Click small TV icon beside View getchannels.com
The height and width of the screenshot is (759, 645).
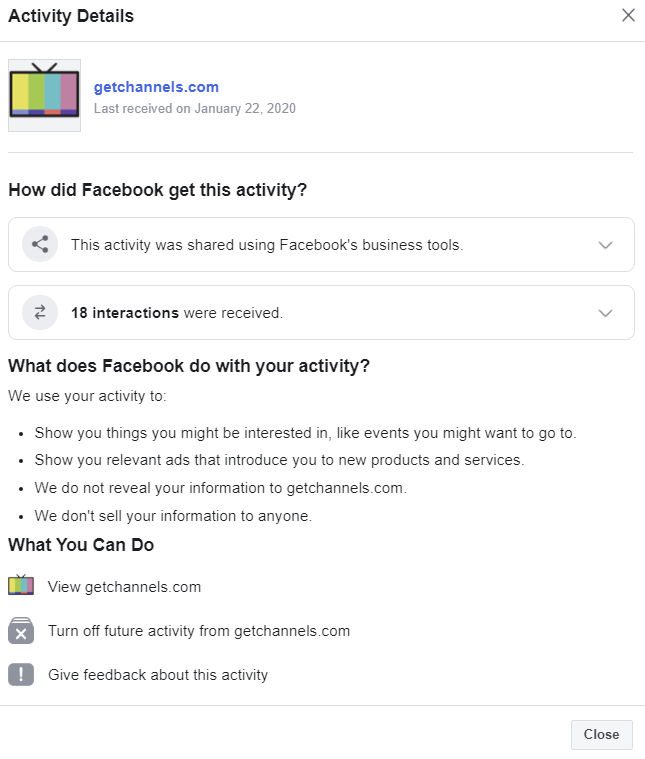(x=21, y=586)
